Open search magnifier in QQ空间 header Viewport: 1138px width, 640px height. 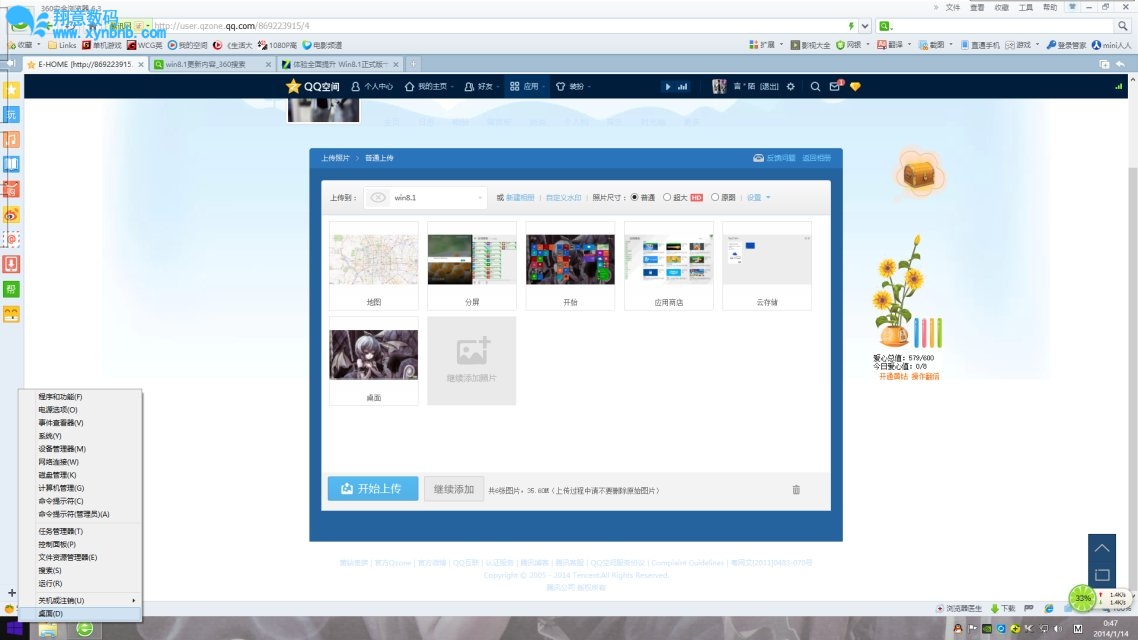[x=815, y=86]
